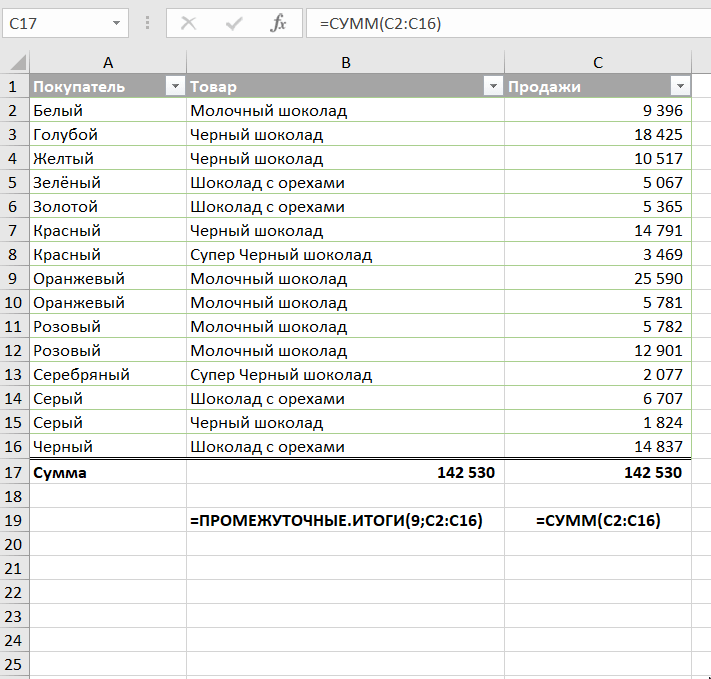The height and width of the screenshot is (679, 711).
Task: Select column B header
Action: point(345,63)
